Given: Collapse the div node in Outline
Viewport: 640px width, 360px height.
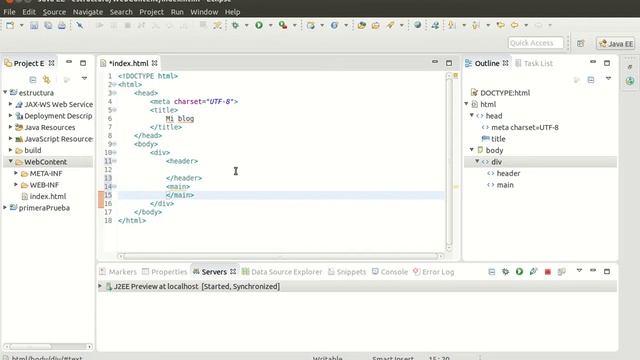Looking at the screenshot, I should (x=477, y=161).
